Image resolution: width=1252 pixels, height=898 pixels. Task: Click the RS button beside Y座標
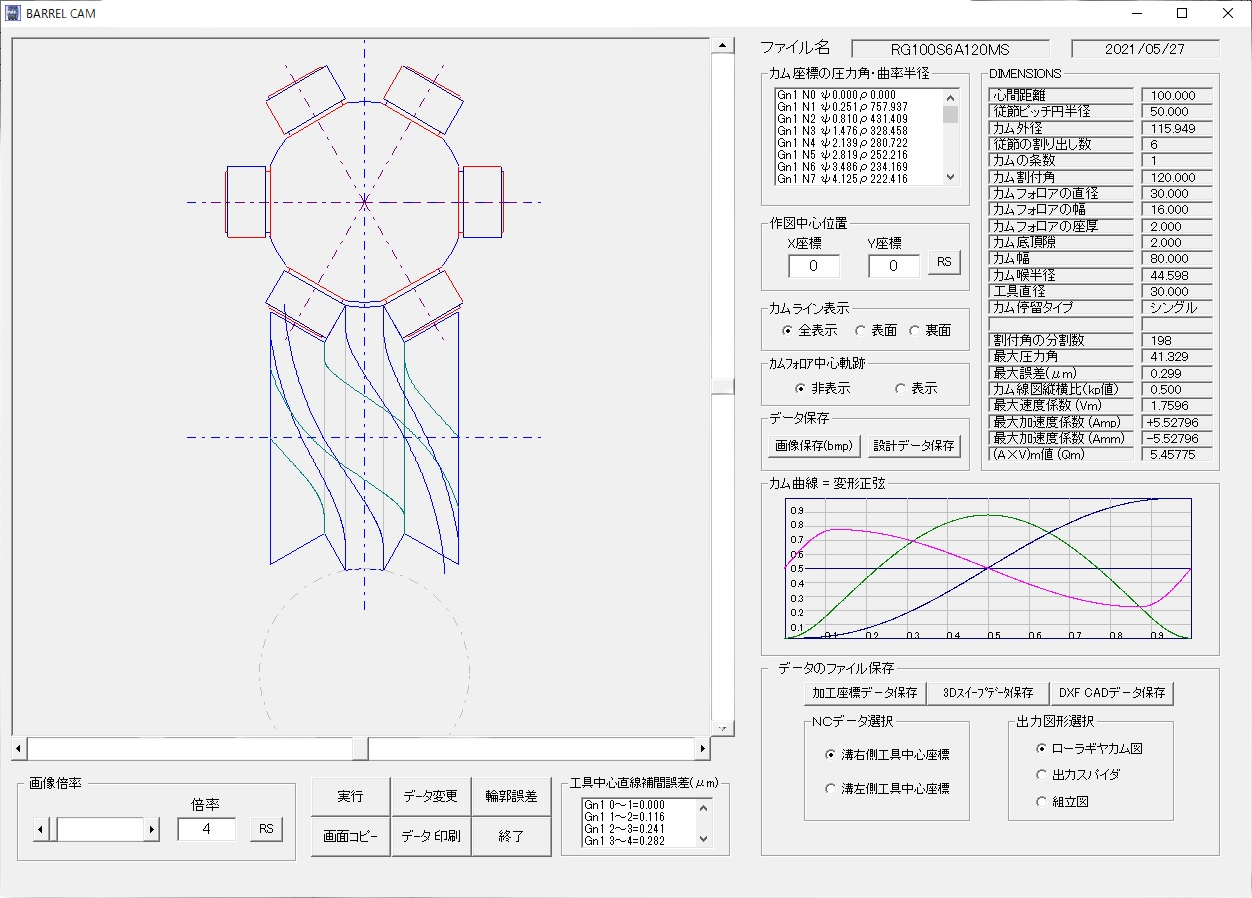click(943, 262)
